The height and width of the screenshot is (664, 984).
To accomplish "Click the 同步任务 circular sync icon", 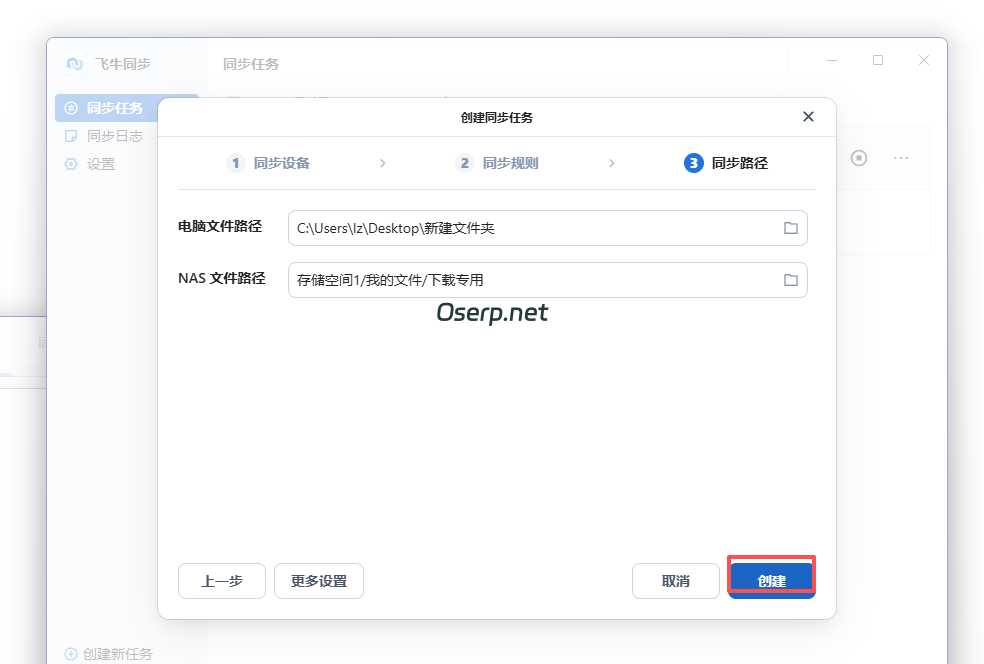I will coord(70,107).
